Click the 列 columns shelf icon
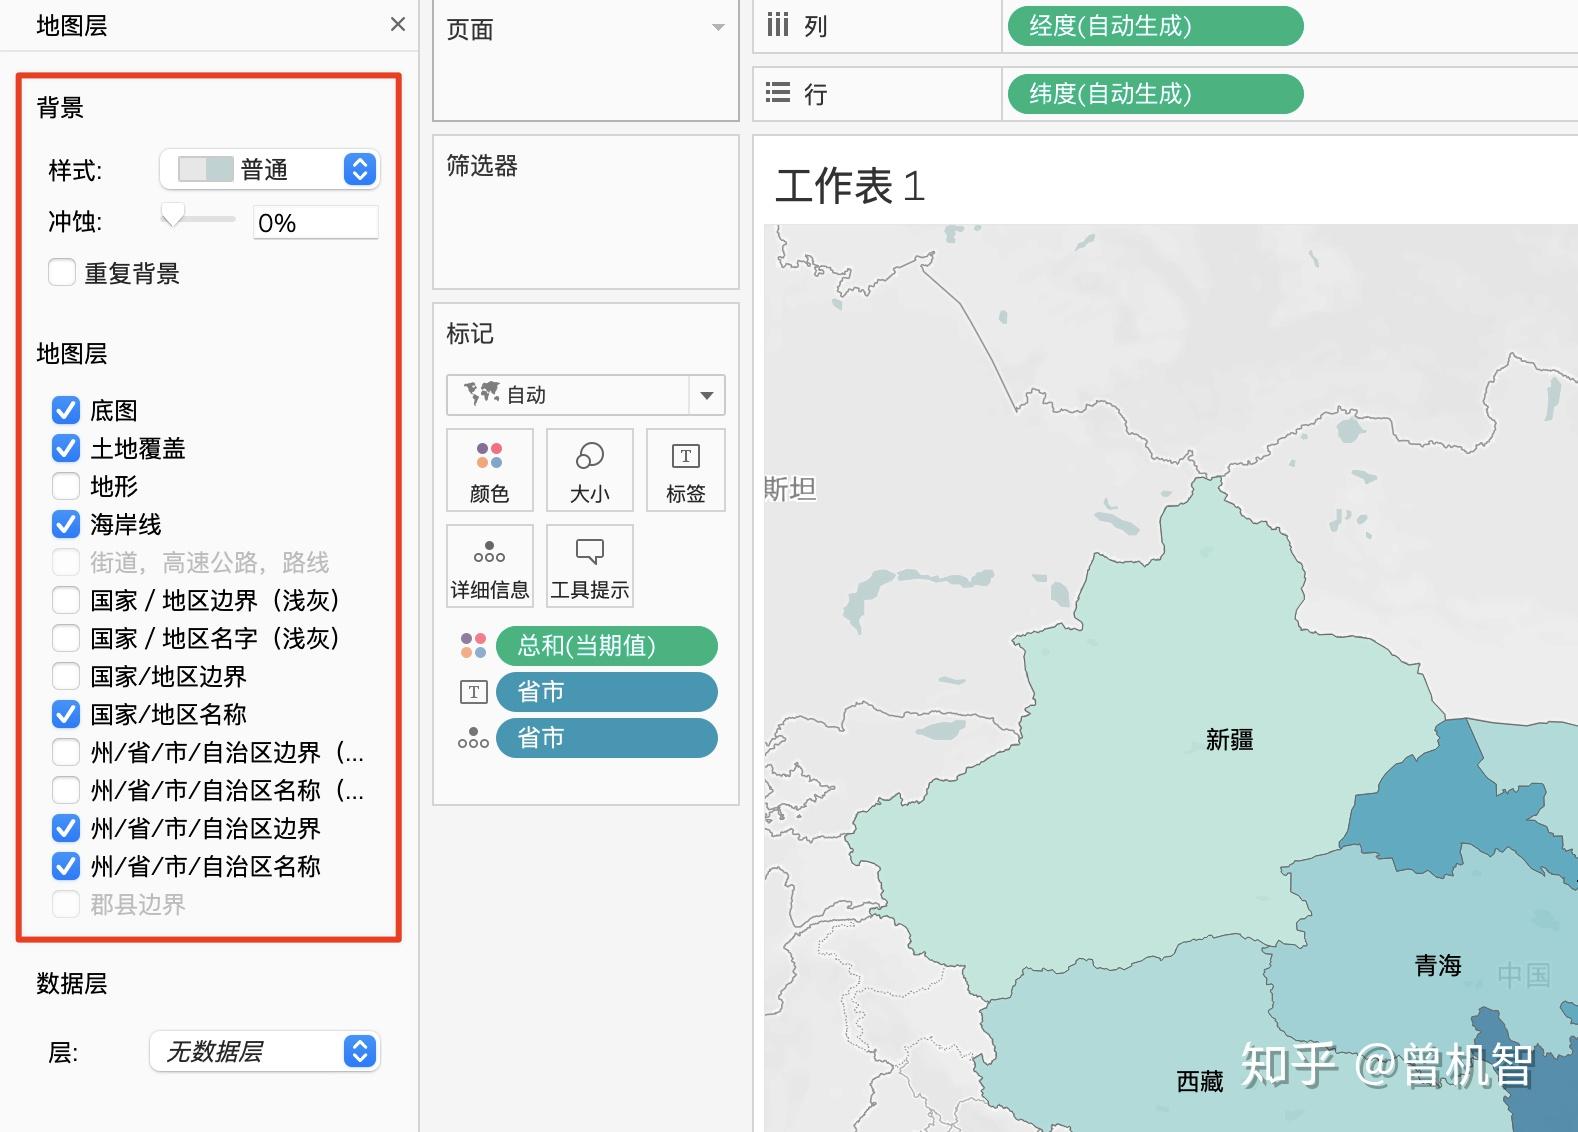This screenshot has height=1132, width=1578. [x=778, y=25]
